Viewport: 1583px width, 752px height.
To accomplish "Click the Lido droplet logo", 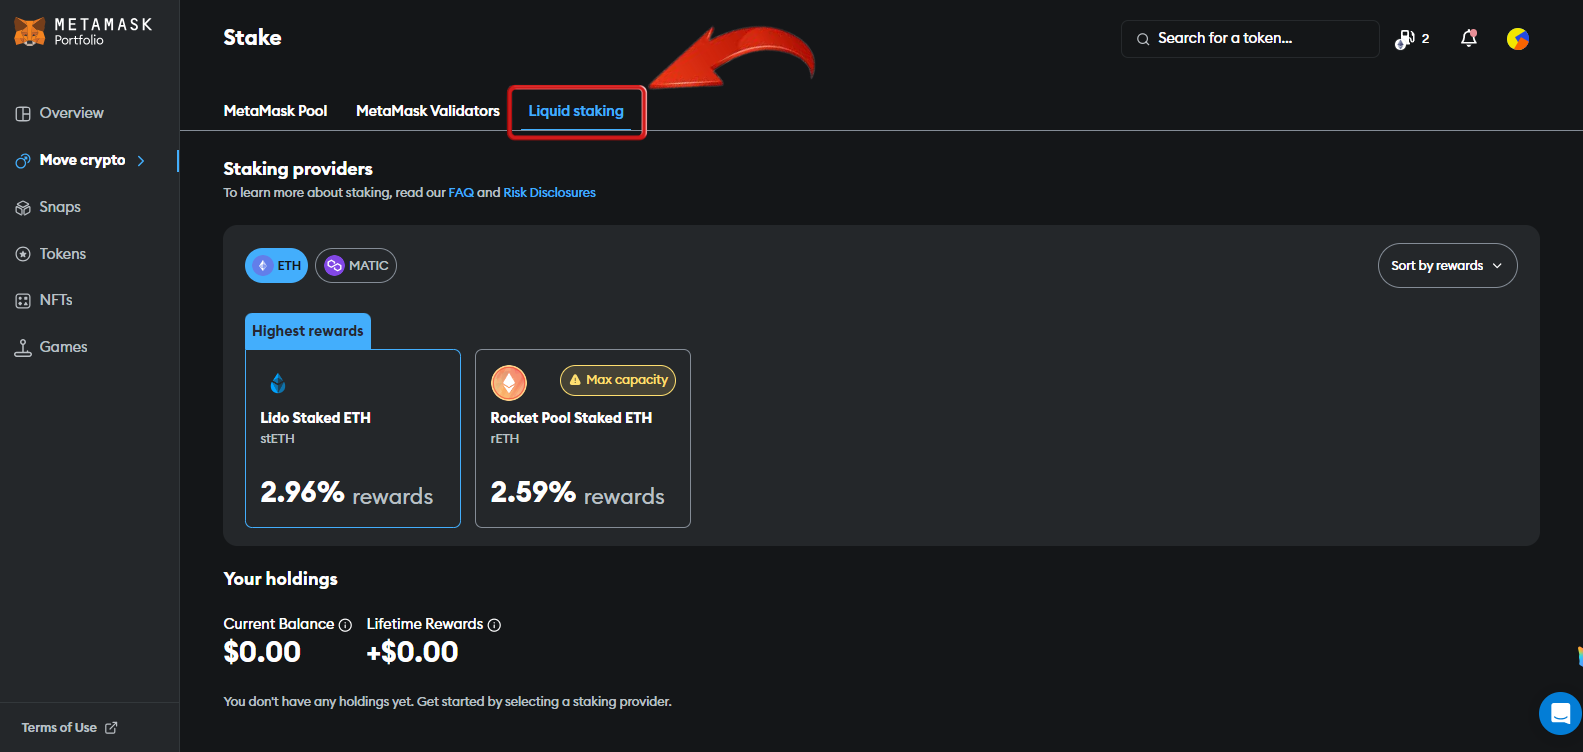I will (278, 383).
